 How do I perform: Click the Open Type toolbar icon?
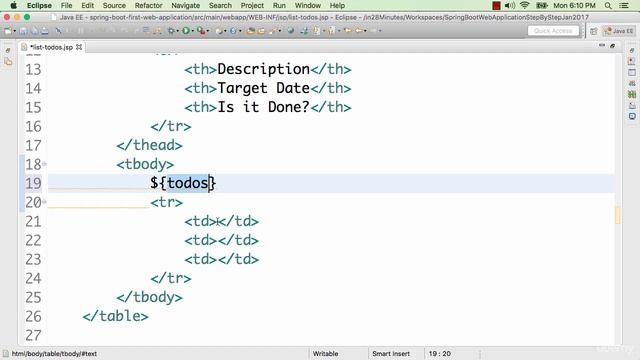click(251, 31)
